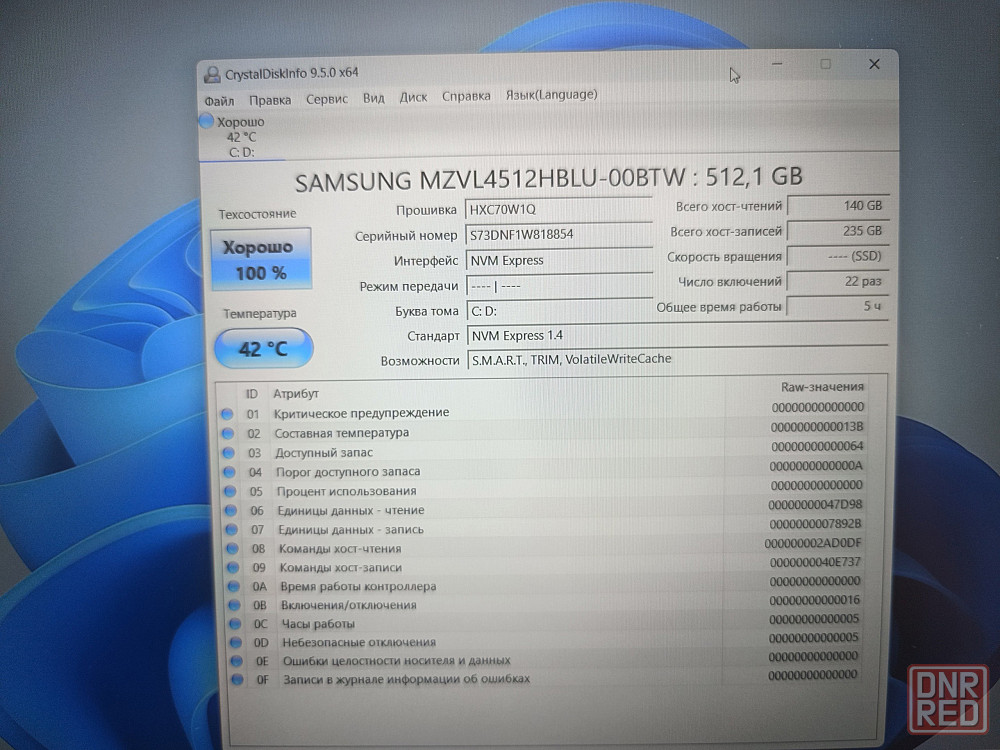The height and width of the screenshot is (750, 1000).
Task: Select the Единицы данных - запись attribute text
Action: point(351,529)
